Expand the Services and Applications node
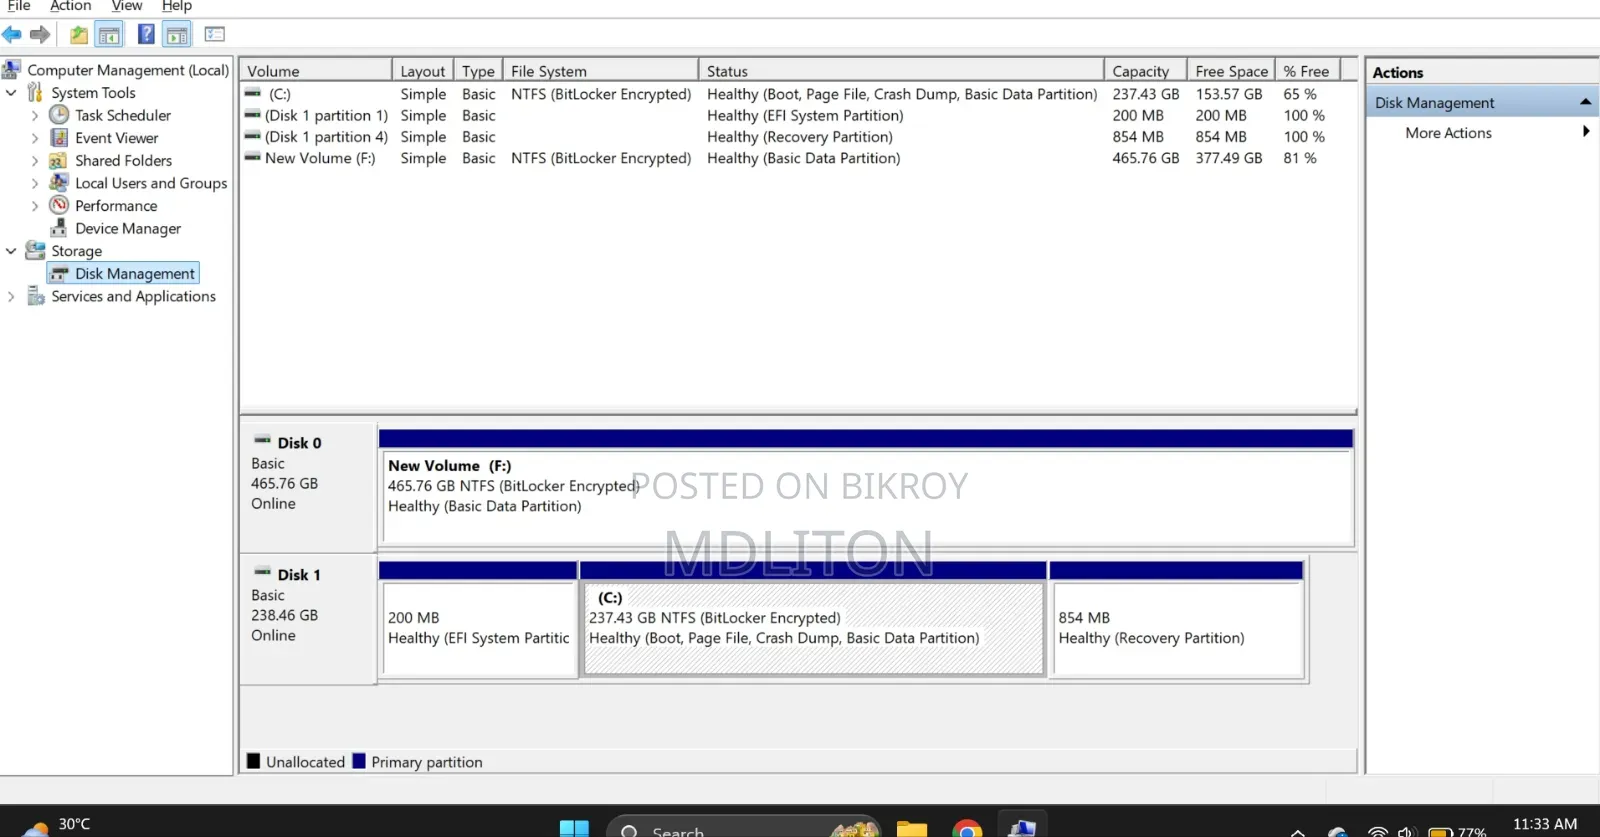 (x=11, y=296)
